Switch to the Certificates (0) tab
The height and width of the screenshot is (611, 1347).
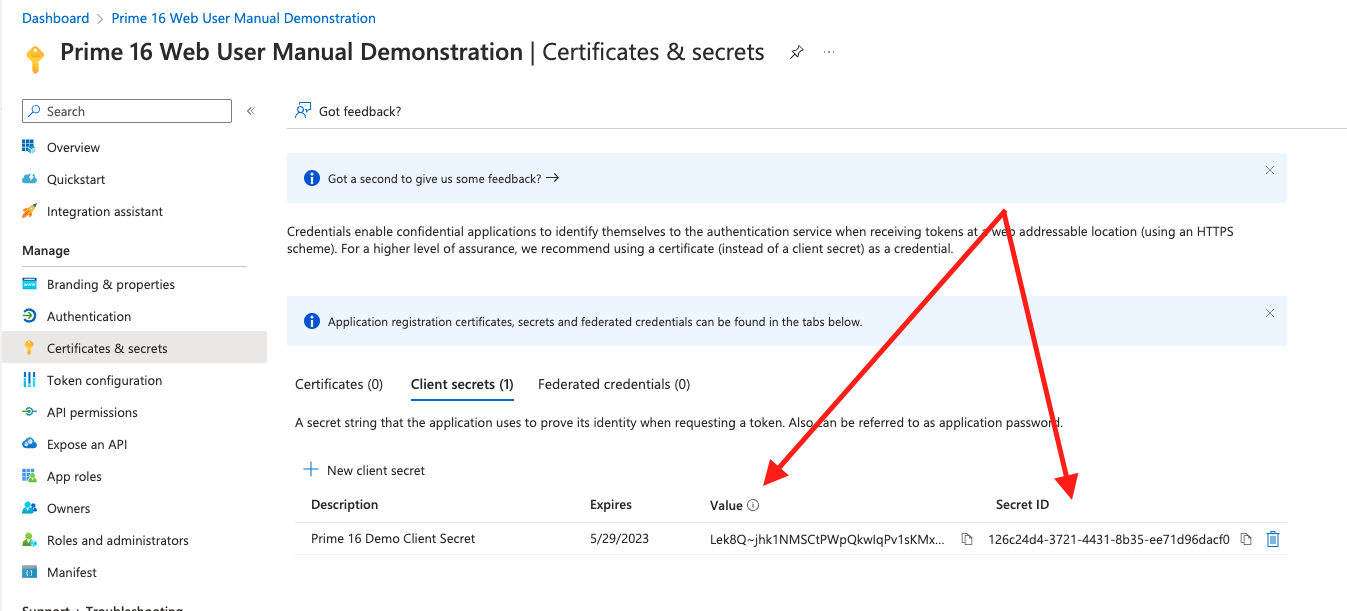[339, 384]
